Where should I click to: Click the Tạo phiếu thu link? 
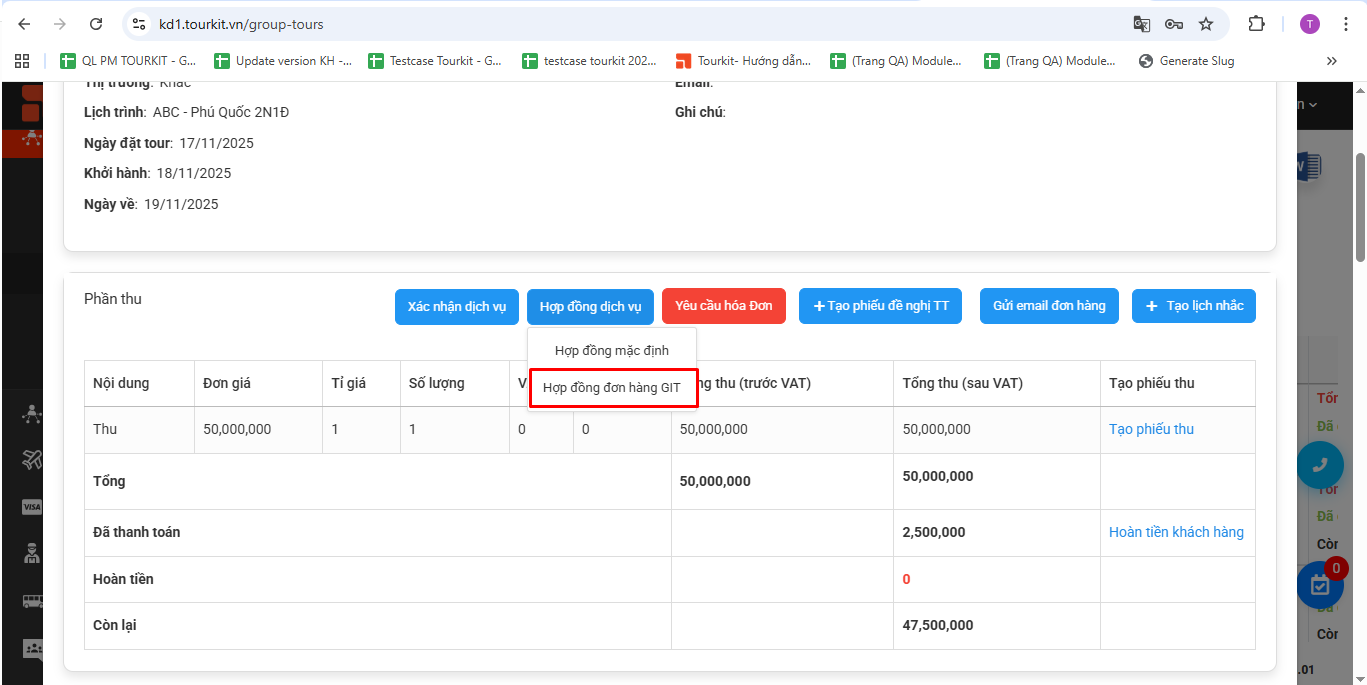coord(1151,429)
